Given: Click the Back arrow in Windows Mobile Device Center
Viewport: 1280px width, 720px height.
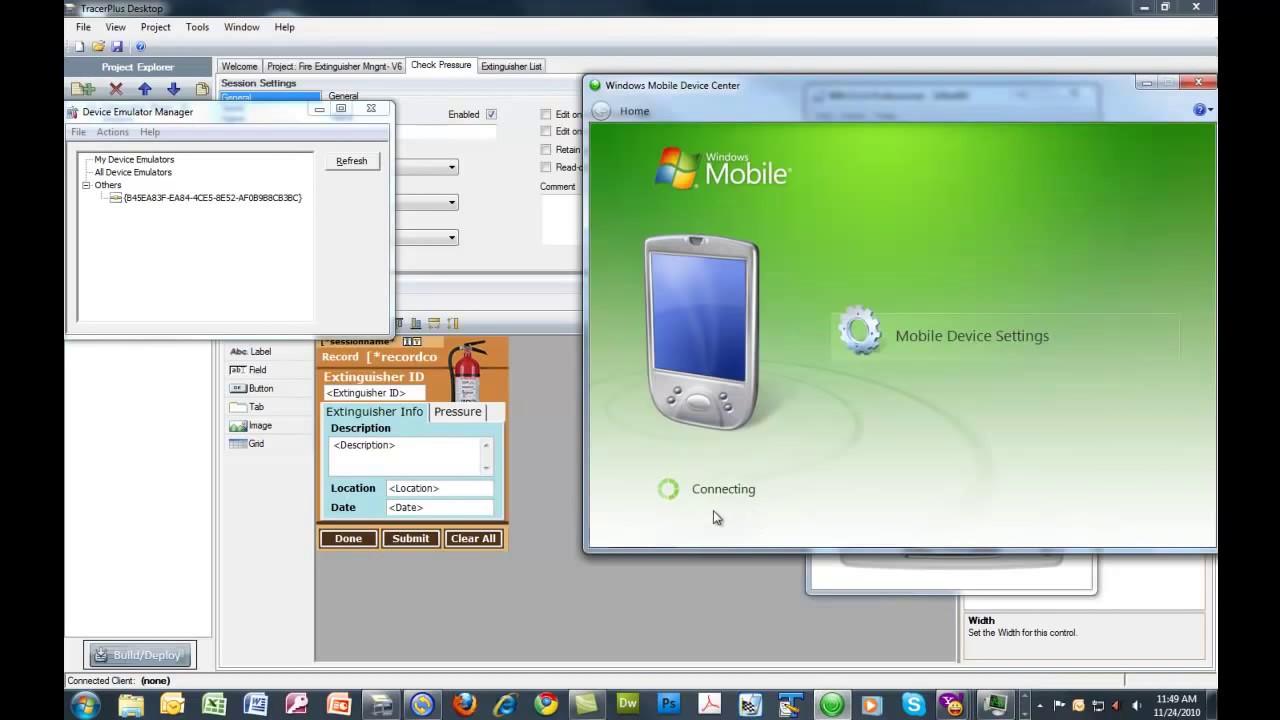Looking at the screenshot, I should [x=601, y=111].
